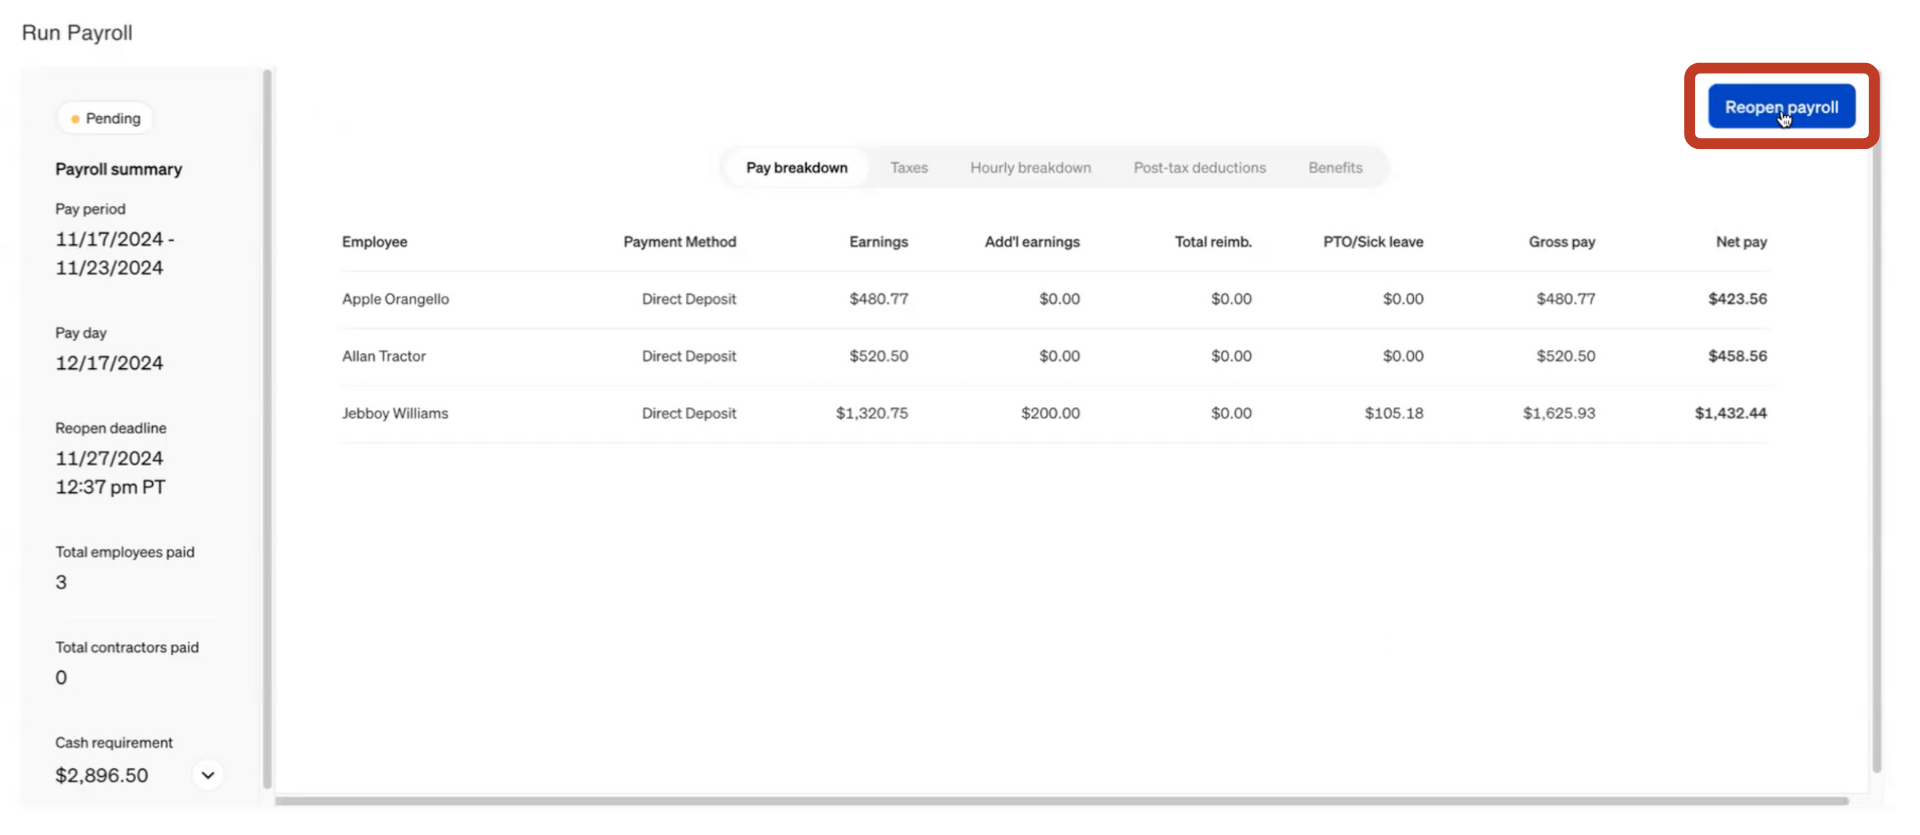Screen dimensions: 1920x835
Task: Click the Employee column header
Action: pyautogui.click(x=374, y=241)
